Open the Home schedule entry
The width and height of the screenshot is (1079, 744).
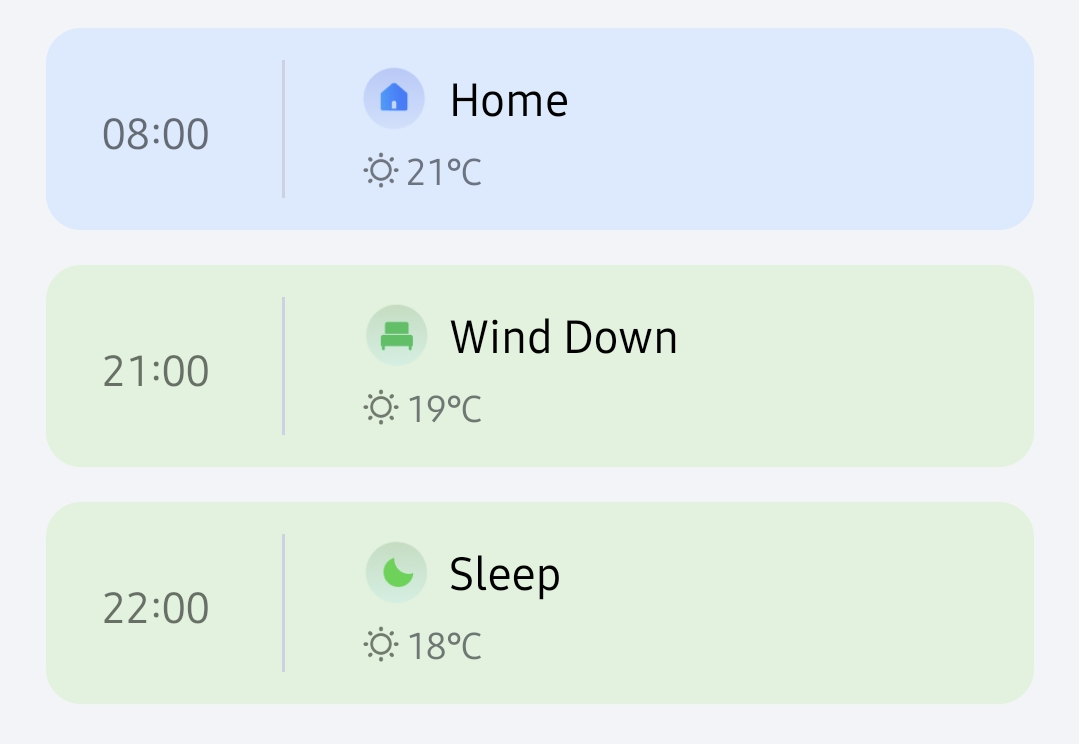(540, 129)
